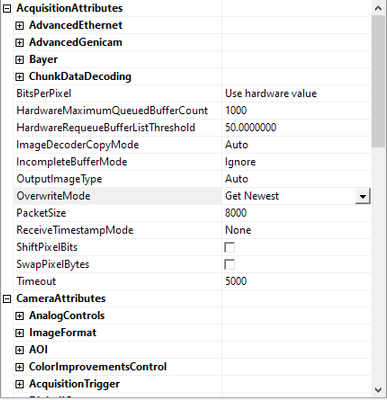387x400 pixels.
Task: Click the BitsPerPixel value field
Action: pyautogui.click(x=296, y=94)
